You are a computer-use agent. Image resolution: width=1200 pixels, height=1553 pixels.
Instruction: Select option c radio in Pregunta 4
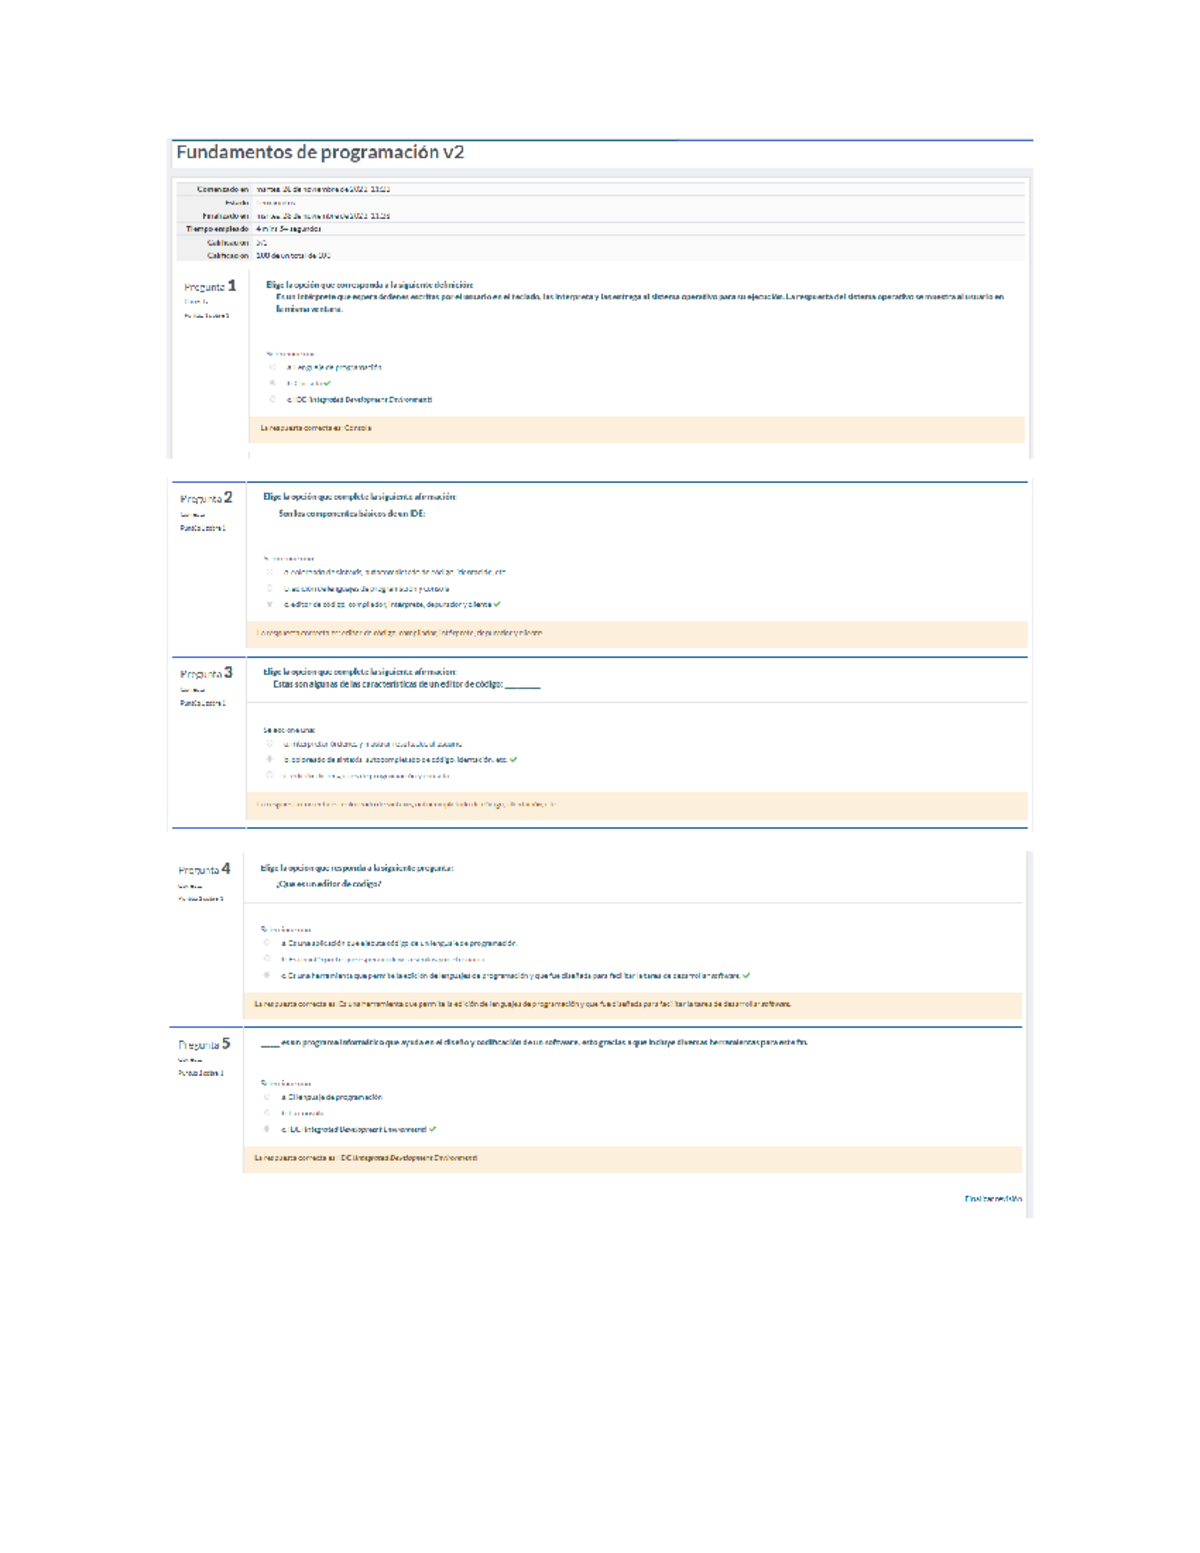(x=267, y=975)
